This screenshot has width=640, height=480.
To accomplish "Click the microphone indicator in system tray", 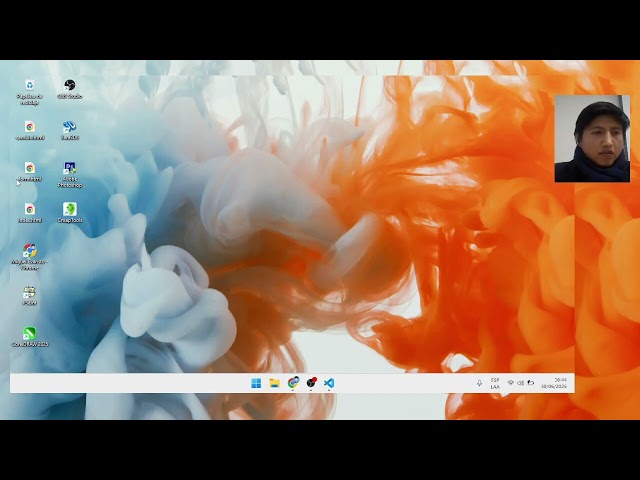I will point(479,383).
